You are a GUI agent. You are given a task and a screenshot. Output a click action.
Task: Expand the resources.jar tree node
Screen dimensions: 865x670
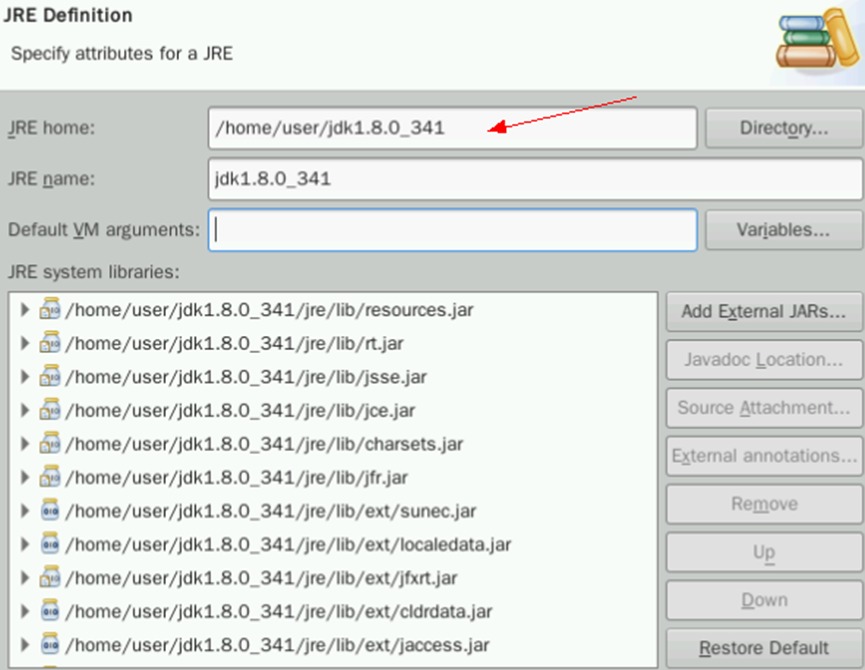[25, 310]
